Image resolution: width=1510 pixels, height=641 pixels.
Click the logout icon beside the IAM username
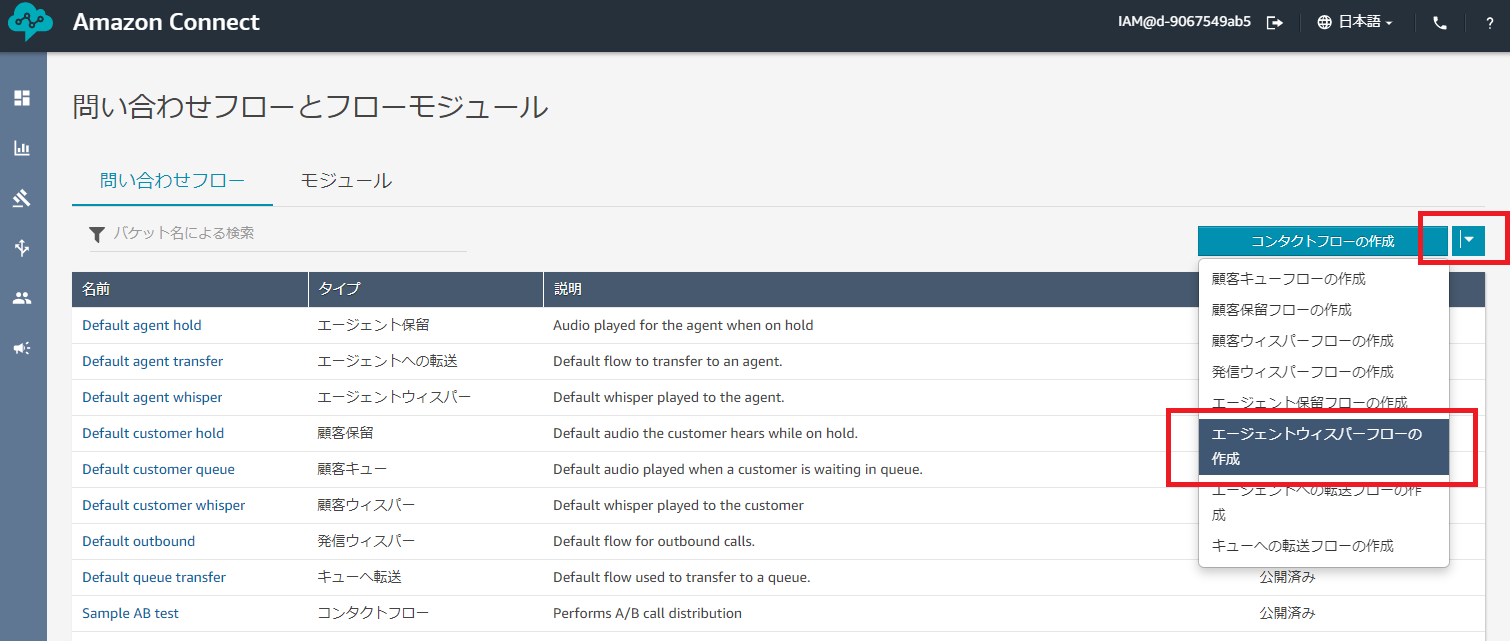tap(1275, 23)
